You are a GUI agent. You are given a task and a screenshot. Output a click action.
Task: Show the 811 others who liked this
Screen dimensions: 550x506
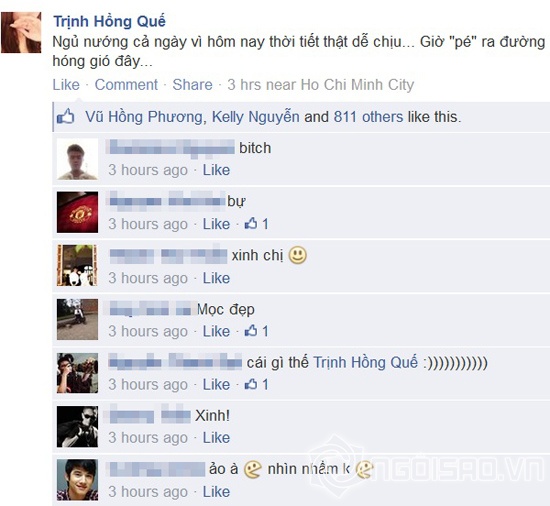368,117
